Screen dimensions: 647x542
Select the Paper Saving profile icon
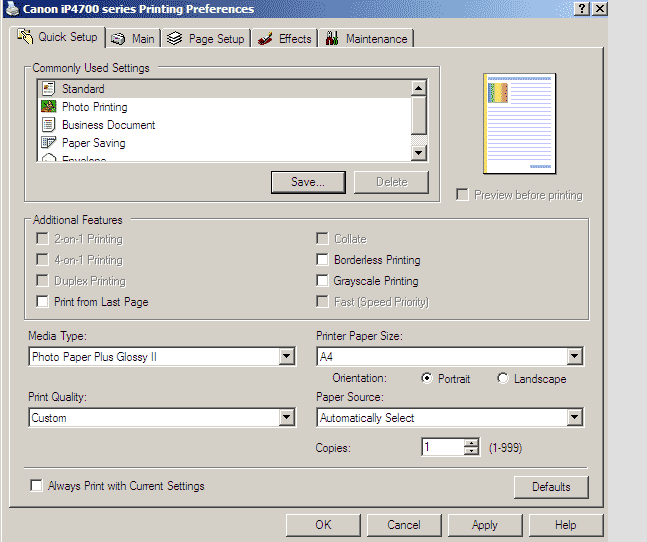(x=47, y=143)
